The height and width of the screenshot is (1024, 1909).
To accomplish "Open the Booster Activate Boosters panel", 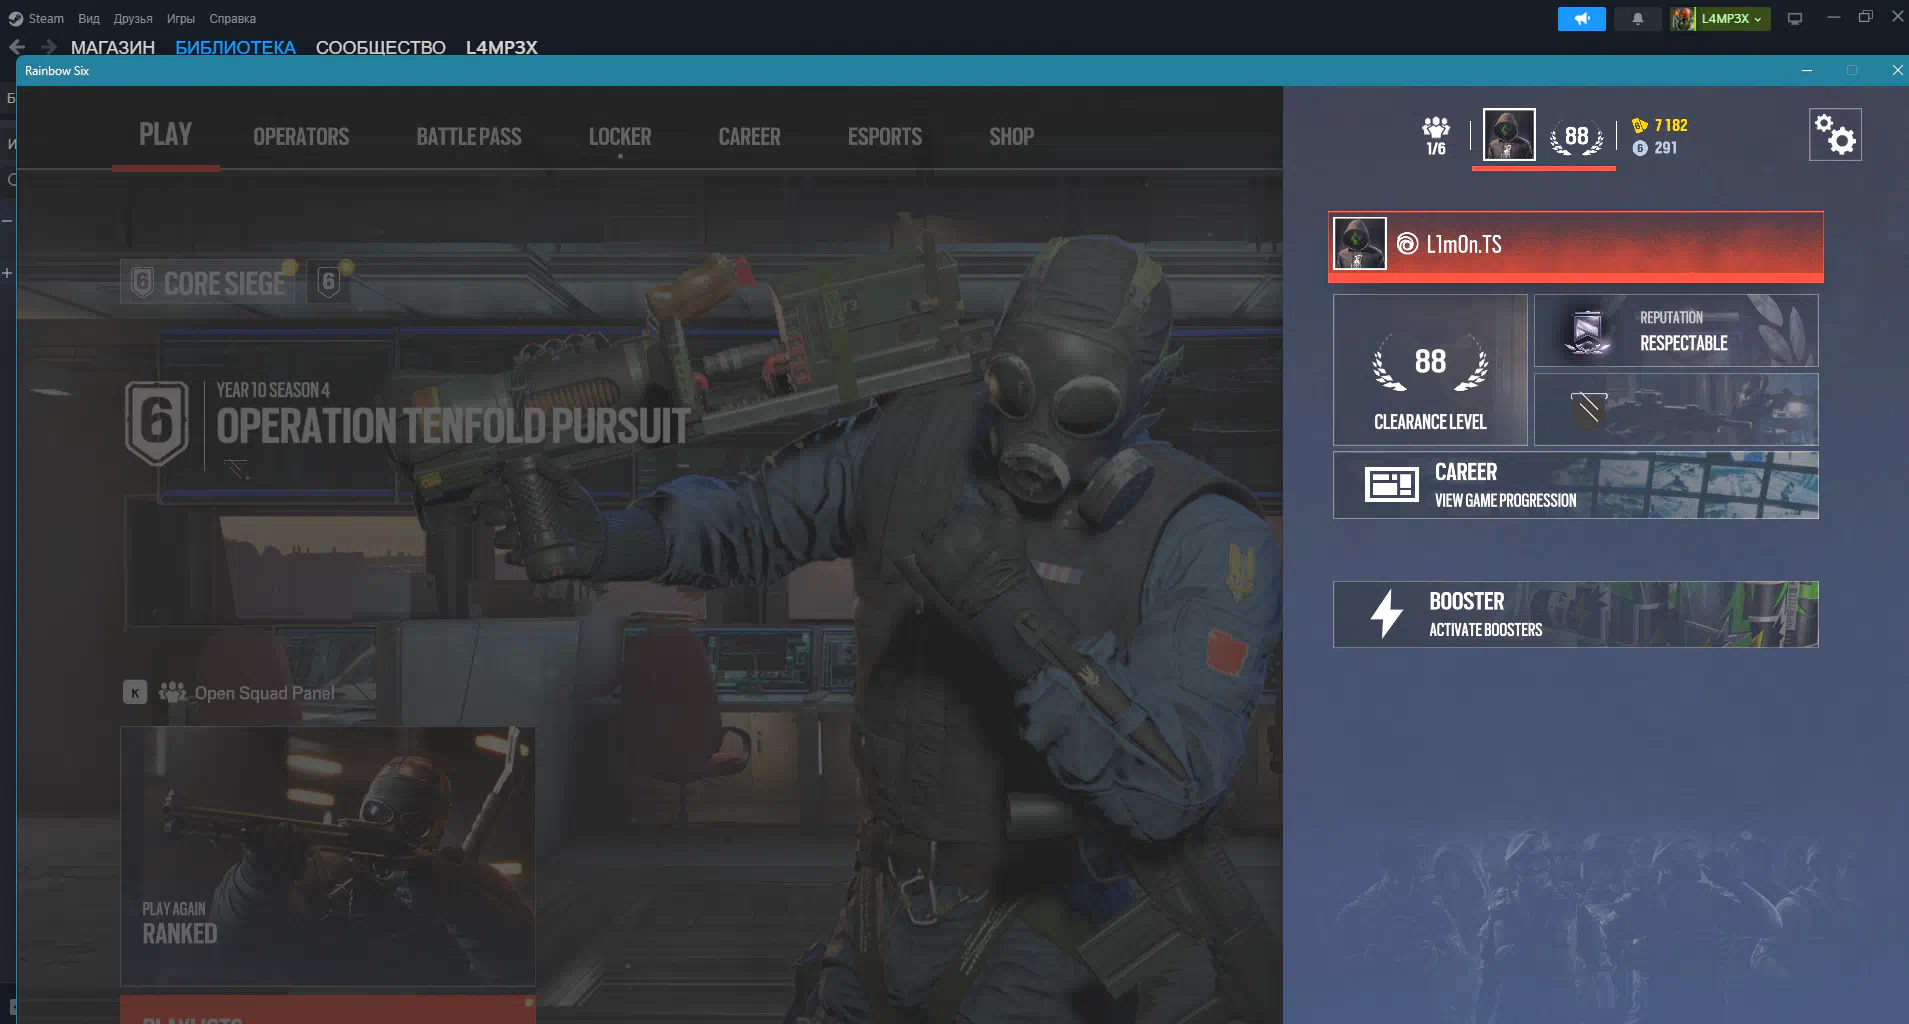I will tap(1575, 614).
